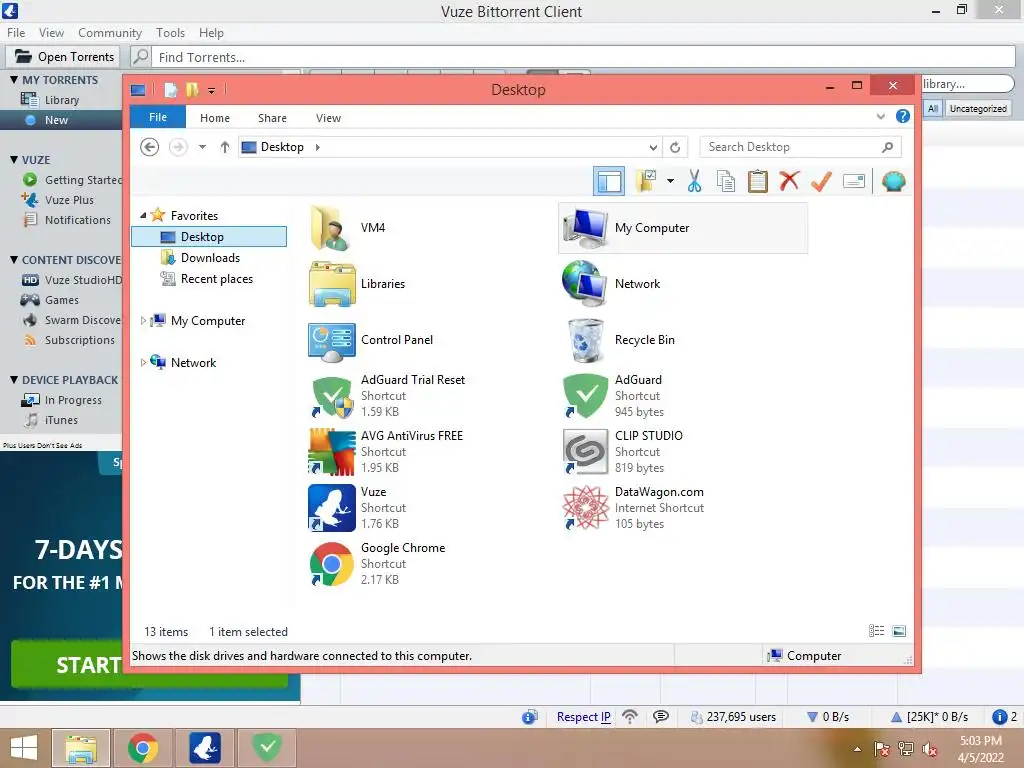Image resolution: width=1024 pixels, height=768 pixels.
Task: Switch to Details view icon in status bar
Action: [x=876, y=631]
